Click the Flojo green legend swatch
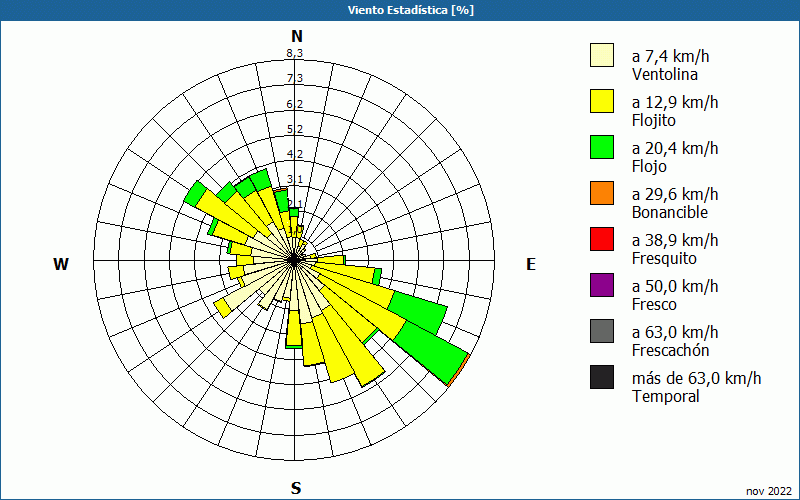The image size is (800, 500). [x=602, y=147]
